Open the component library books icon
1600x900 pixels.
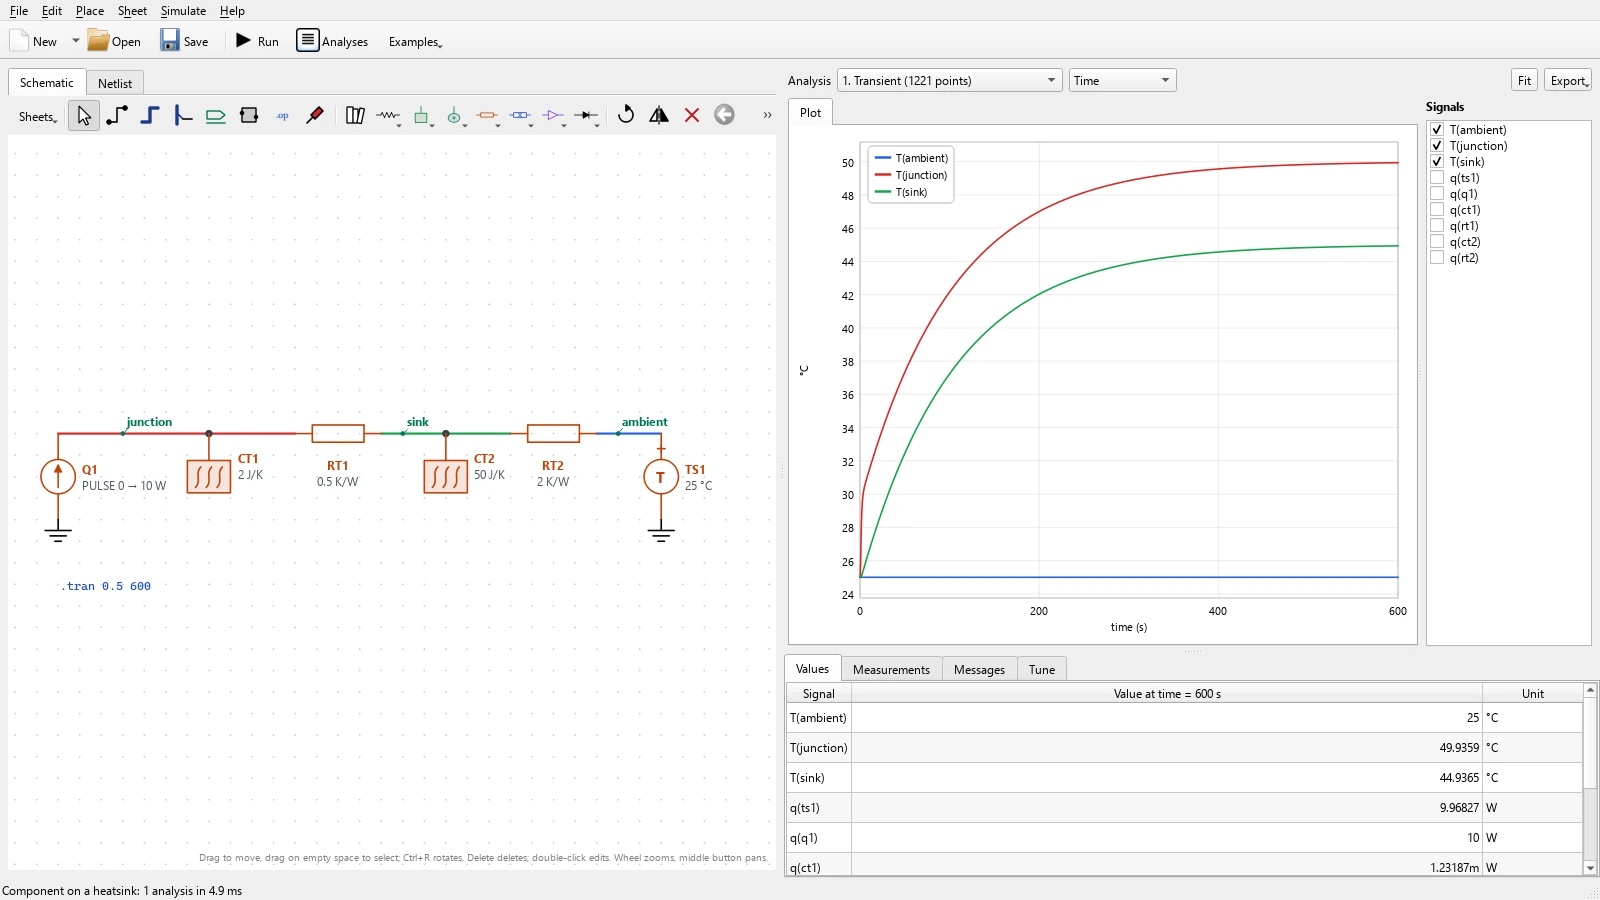(355, 116)
